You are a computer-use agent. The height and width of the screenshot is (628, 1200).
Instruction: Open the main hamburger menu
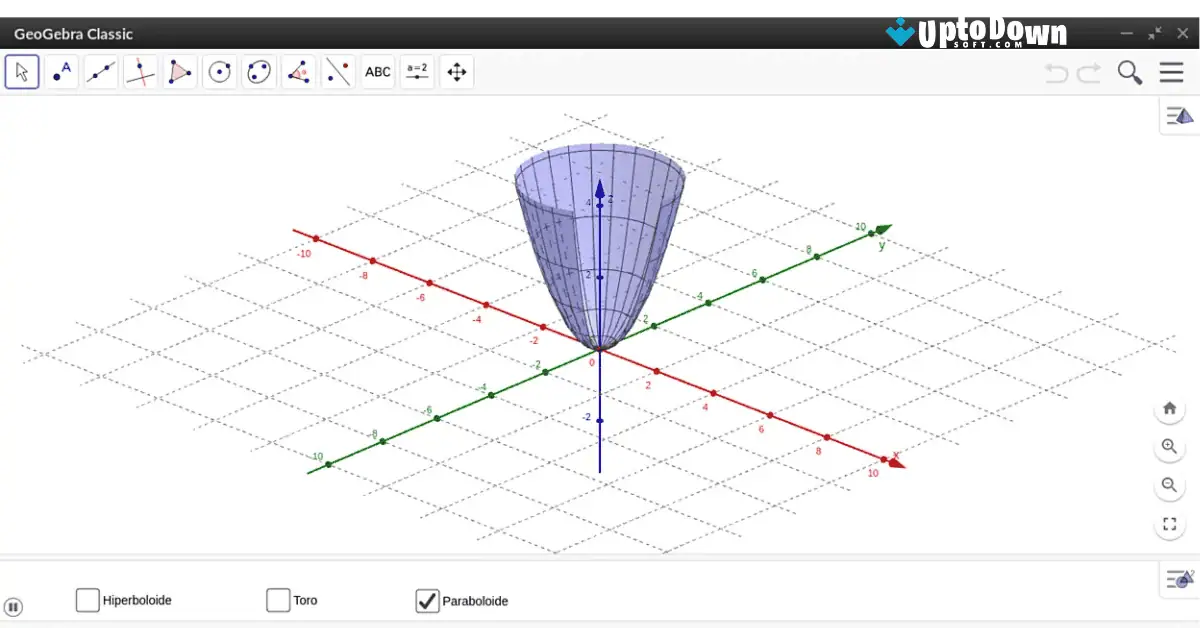(1168, 72)
